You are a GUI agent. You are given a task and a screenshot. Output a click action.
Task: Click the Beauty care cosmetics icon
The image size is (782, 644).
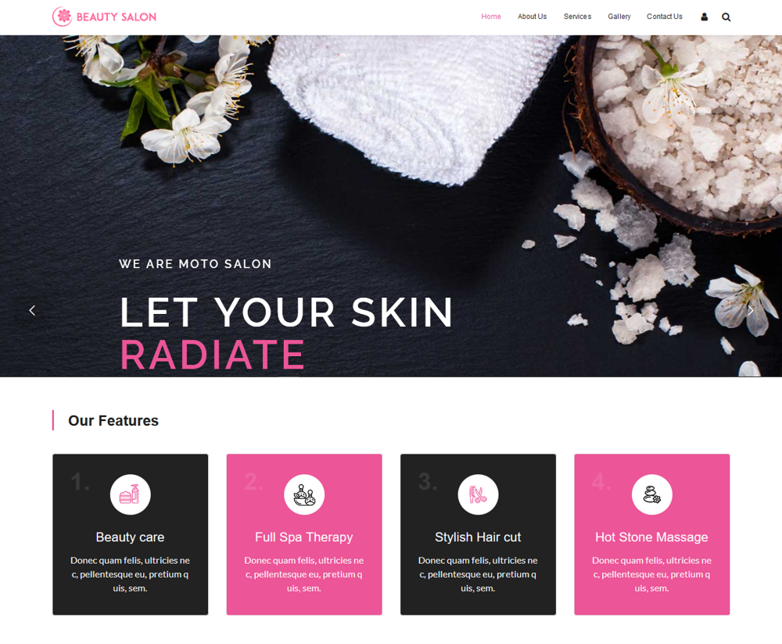[x=130, y=494]
